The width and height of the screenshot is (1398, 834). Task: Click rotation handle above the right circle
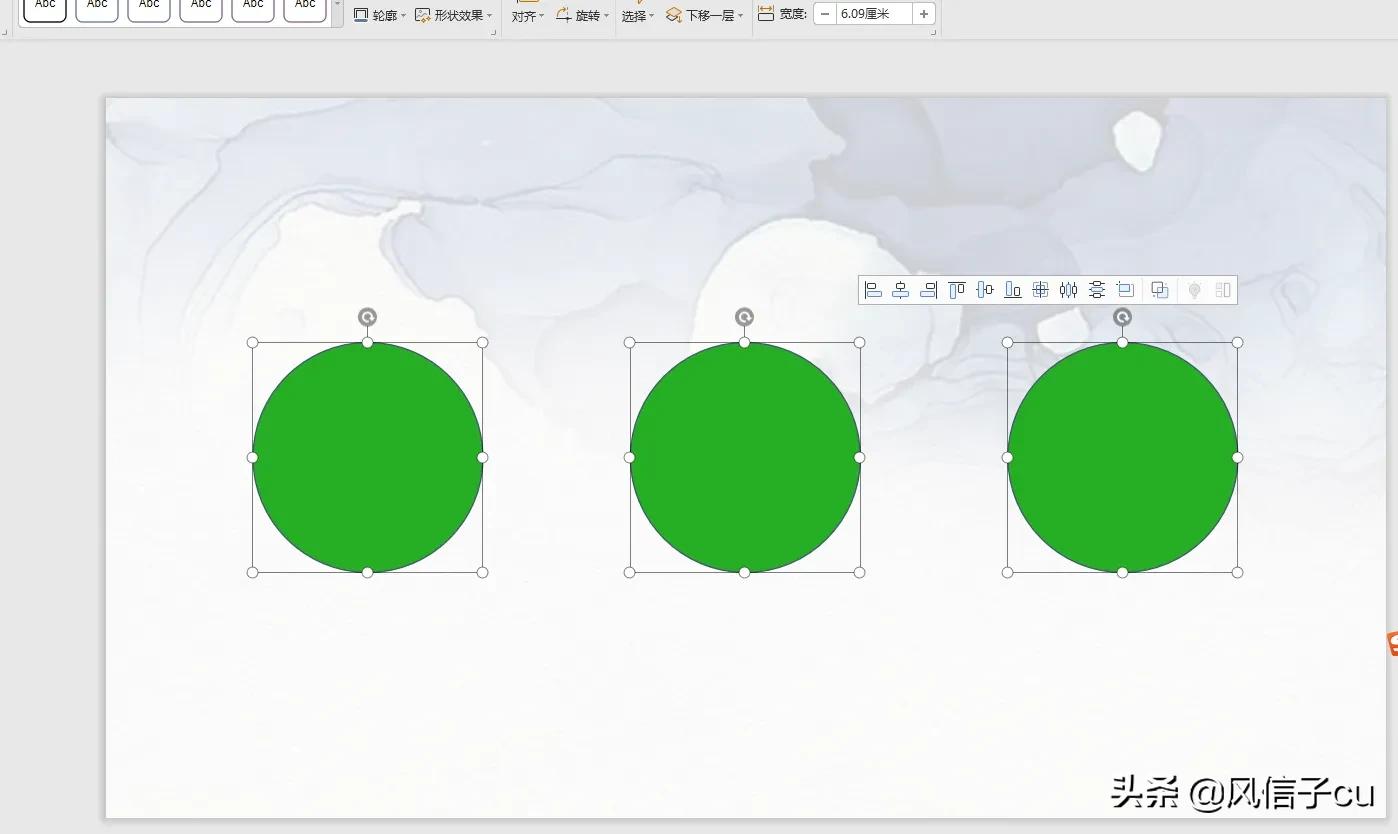(x=1122, y=317)
